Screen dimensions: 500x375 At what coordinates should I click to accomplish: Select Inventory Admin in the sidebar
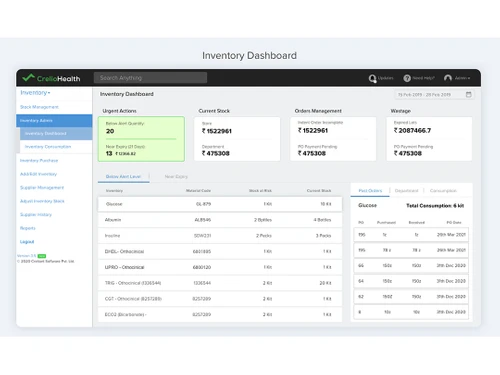[54, 120]
